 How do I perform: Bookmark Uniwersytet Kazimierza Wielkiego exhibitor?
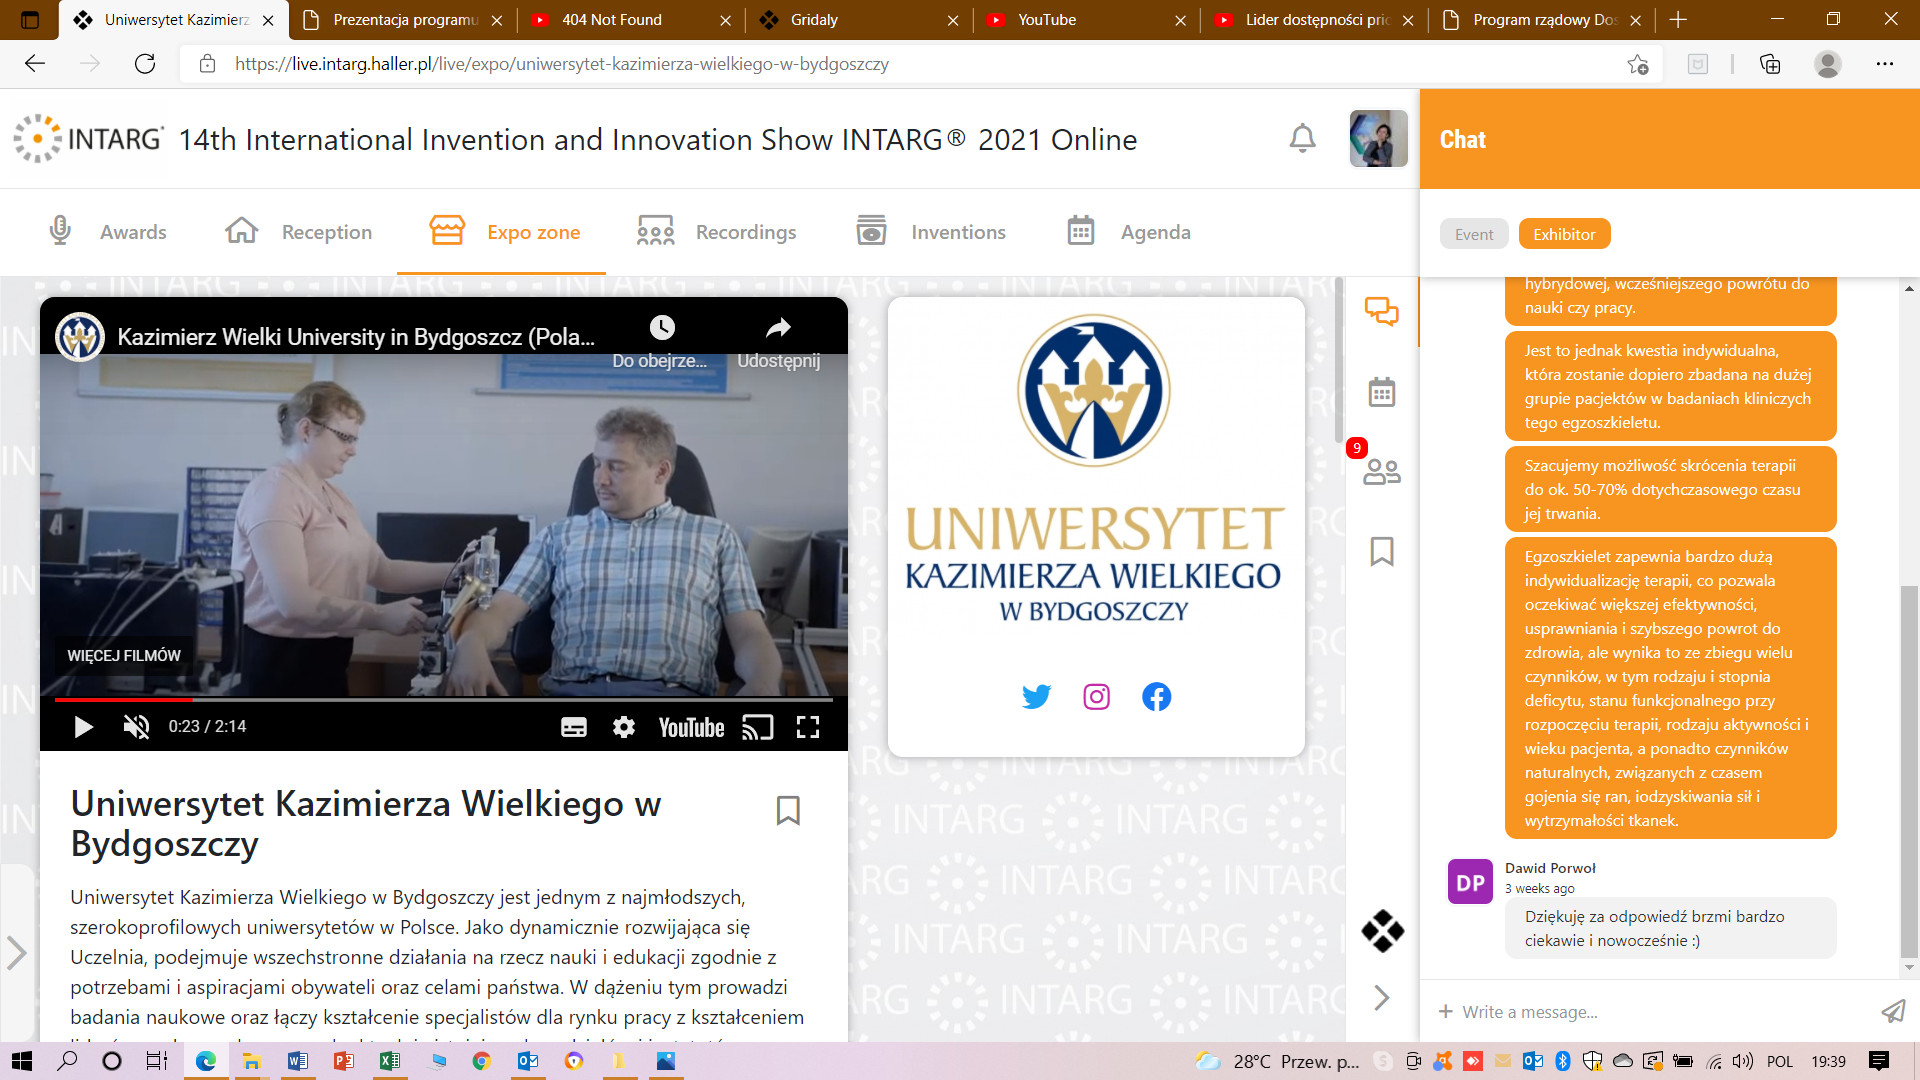(x=788, y=810)
